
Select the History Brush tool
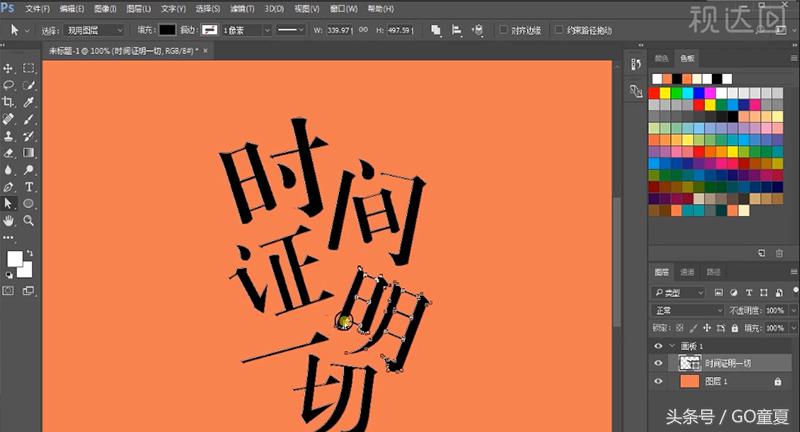[x=29, y=136]
